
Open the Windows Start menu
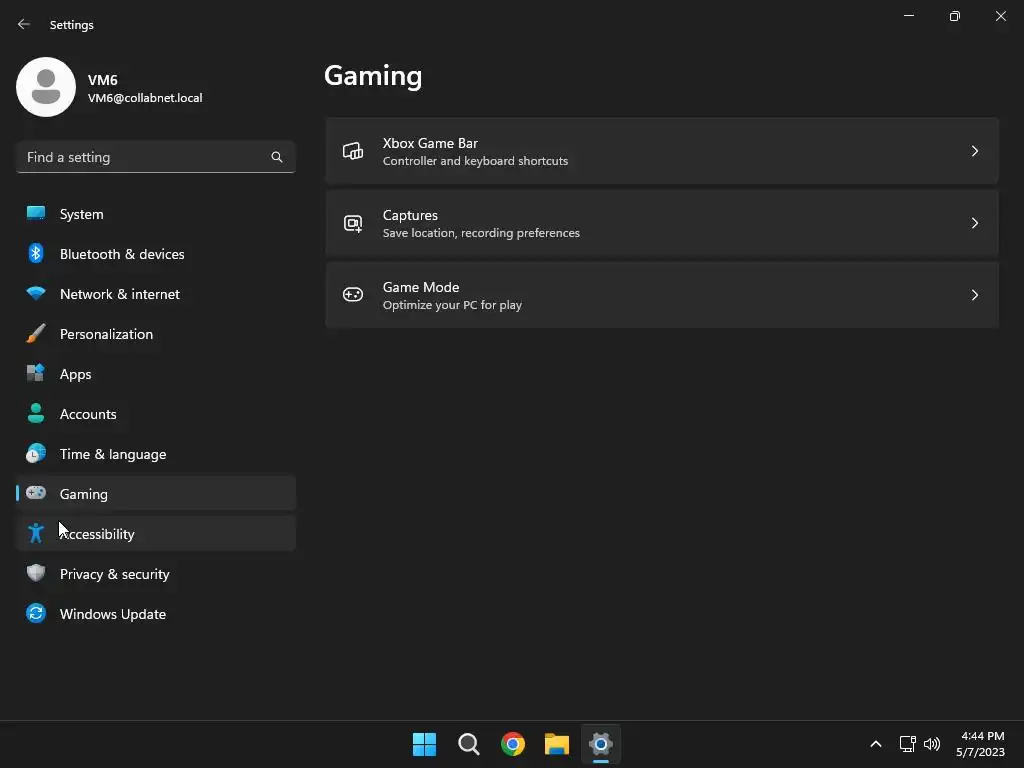424,744
